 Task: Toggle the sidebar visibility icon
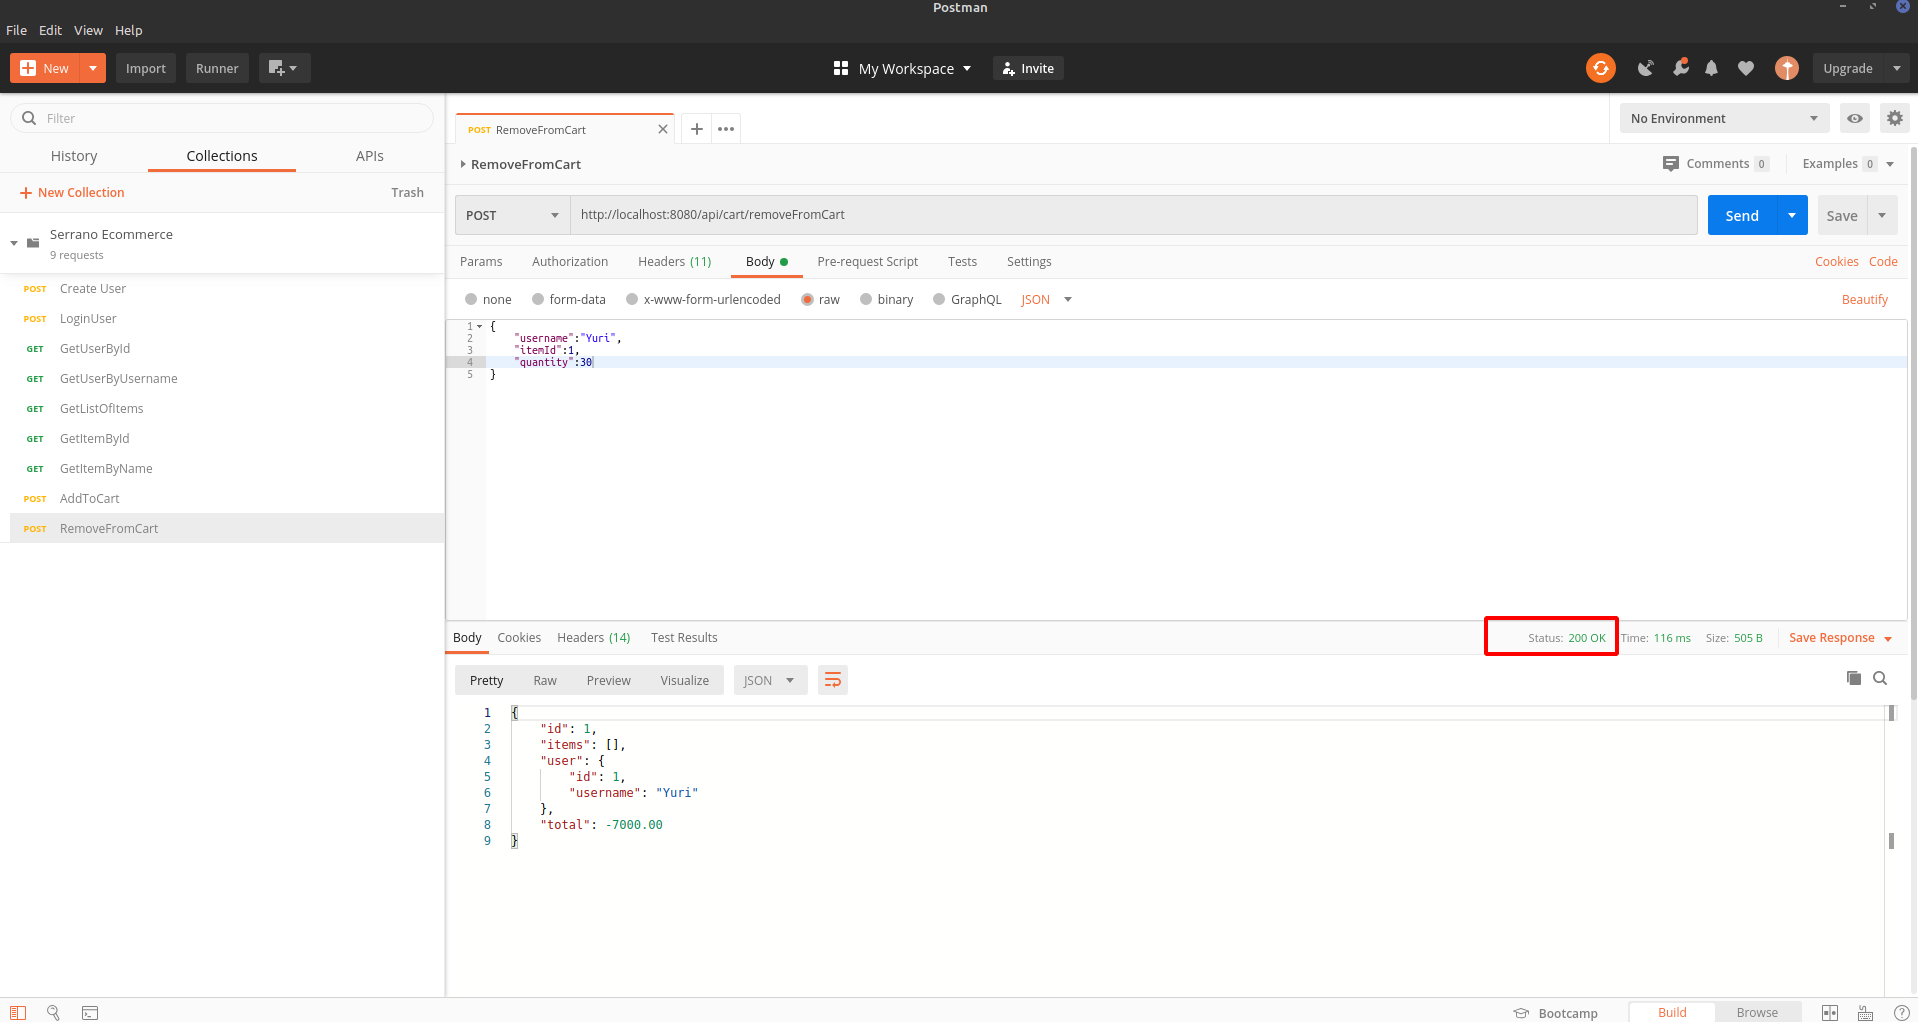coord(18,1012)
